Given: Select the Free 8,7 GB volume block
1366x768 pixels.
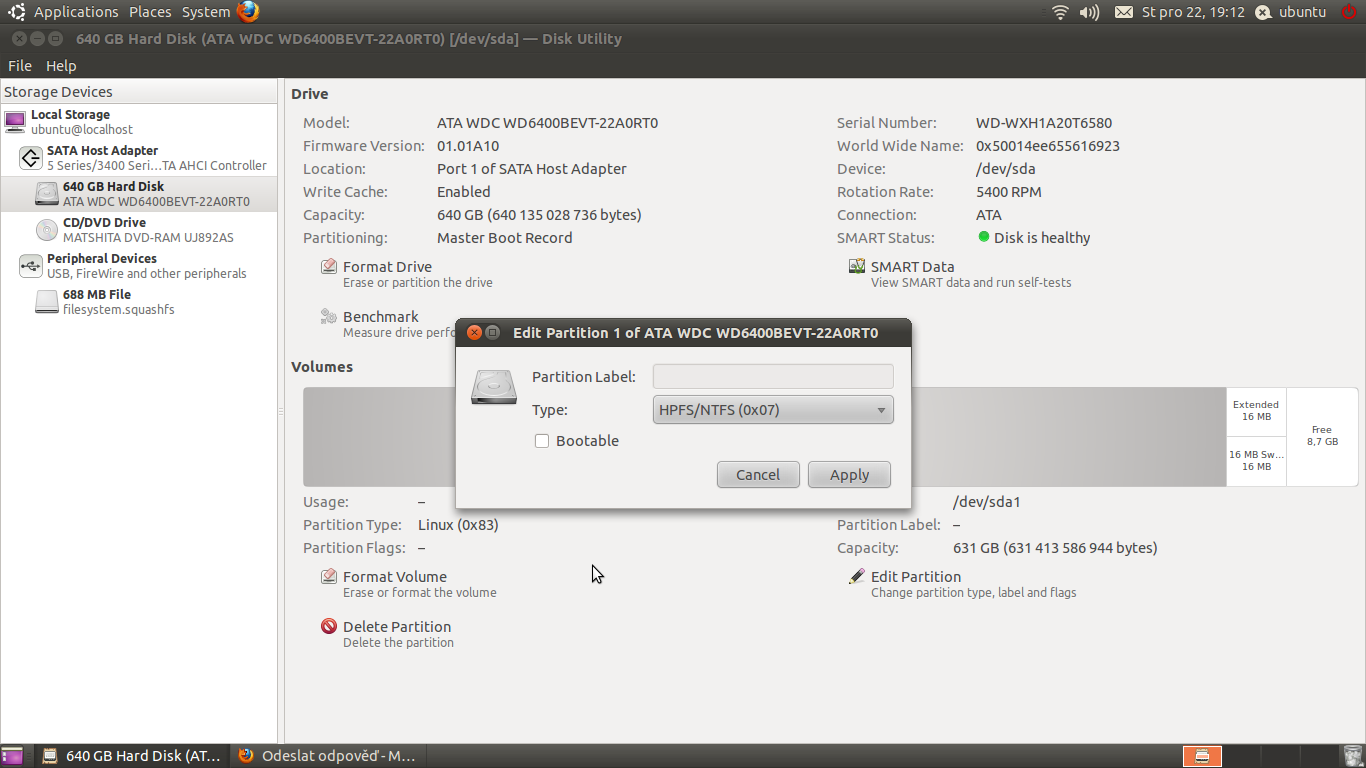Looking at the screenshot, I should pyautogui.click(x=1321, y=436).
